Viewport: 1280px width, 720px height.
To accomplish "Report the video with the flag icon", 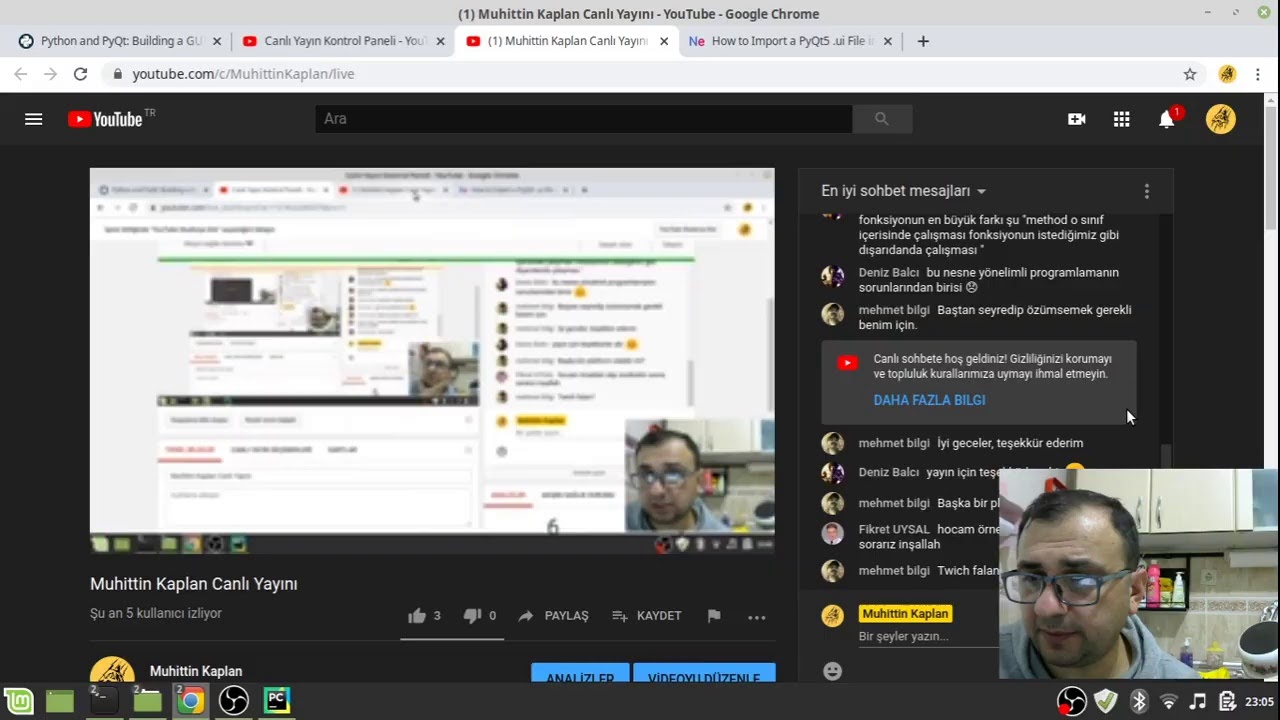I will 714,616.
